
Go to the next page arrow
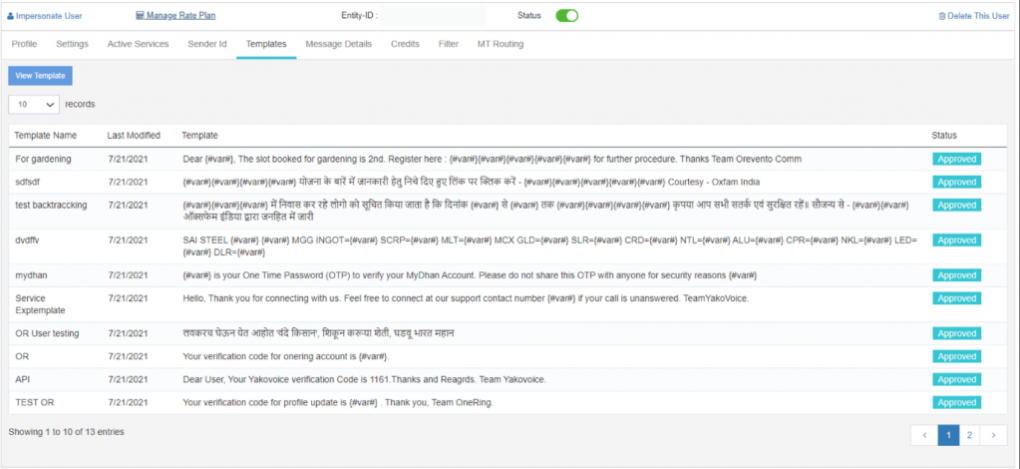tap(993, 435)
